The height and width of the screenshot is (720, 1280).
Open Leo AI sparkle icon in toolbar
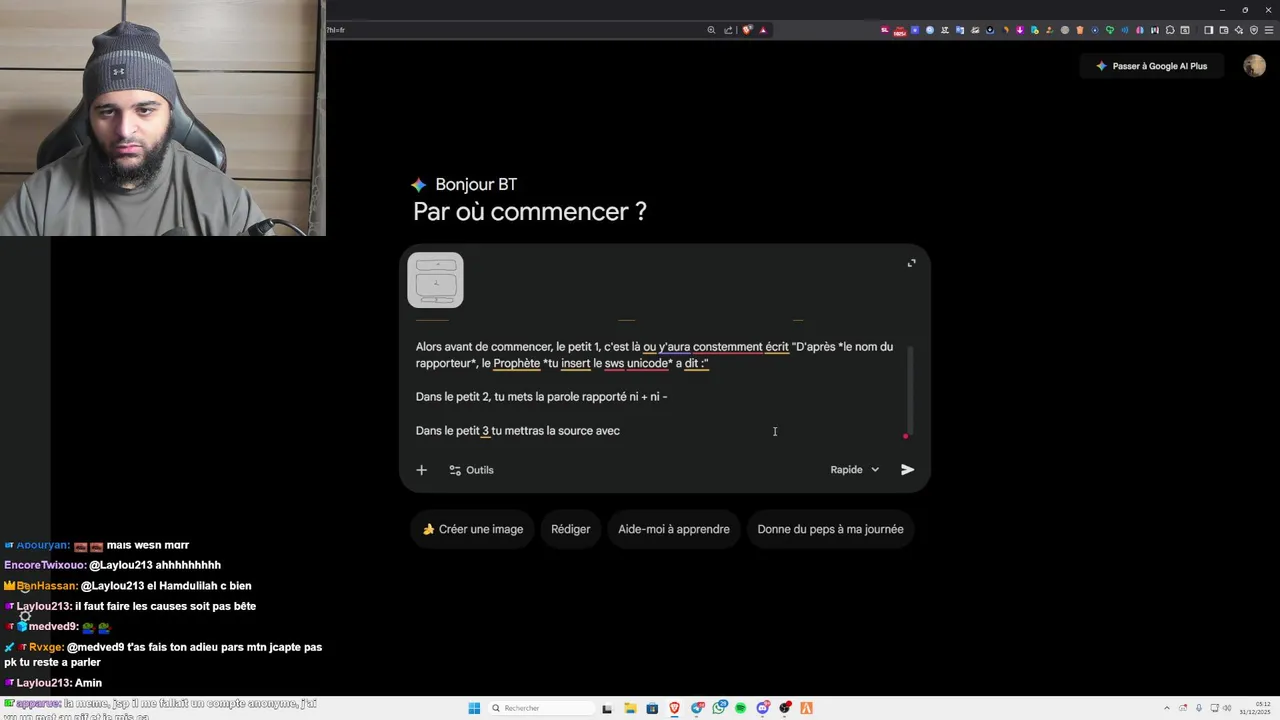1238,30
